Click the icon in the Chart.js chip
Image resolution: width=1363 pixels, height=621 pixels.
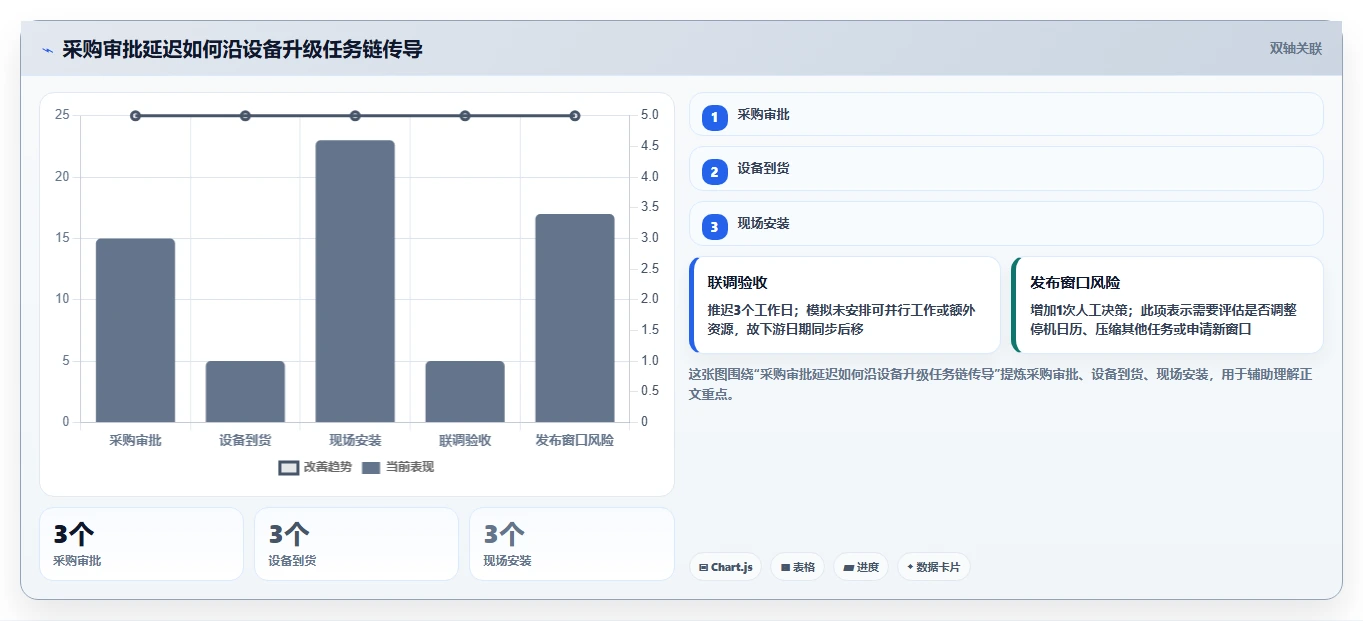click(x=704, y=568)
